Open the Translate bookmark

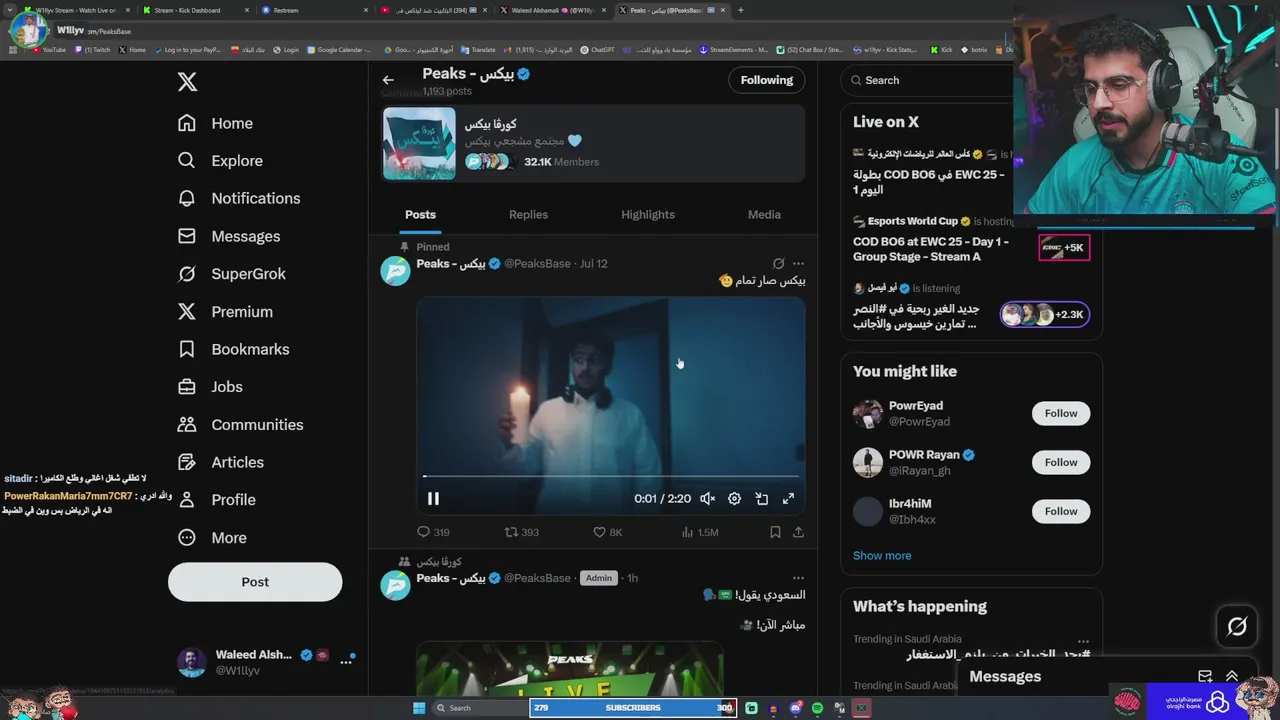click(x=478, y=49)
